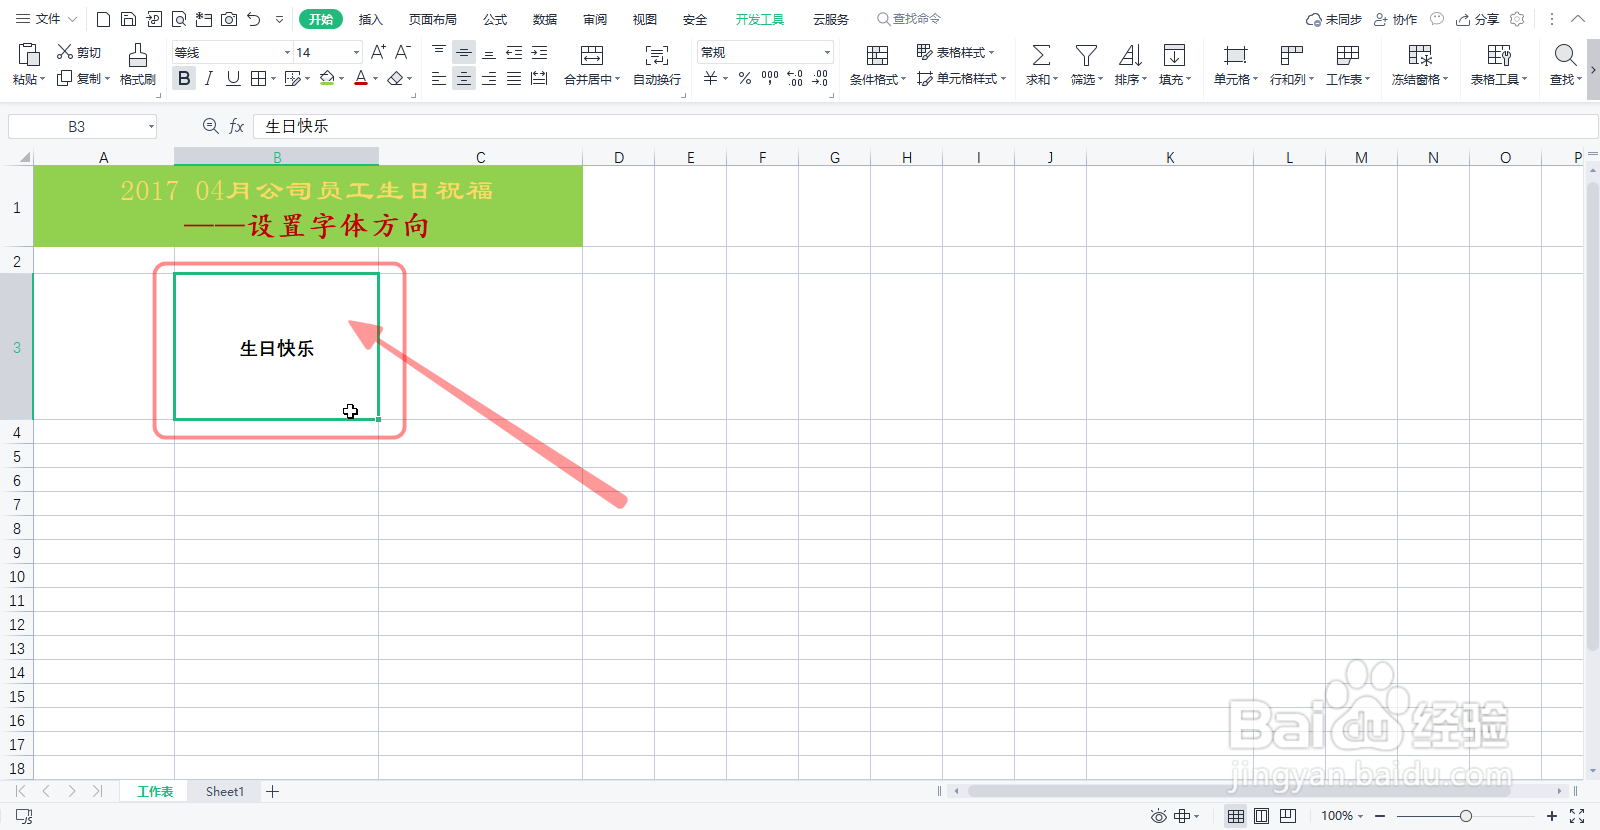Image resolution: width=1600 pixels, height=830 pixels.
Task: Open the 文件 (File) menu
Action: [46, 19]
